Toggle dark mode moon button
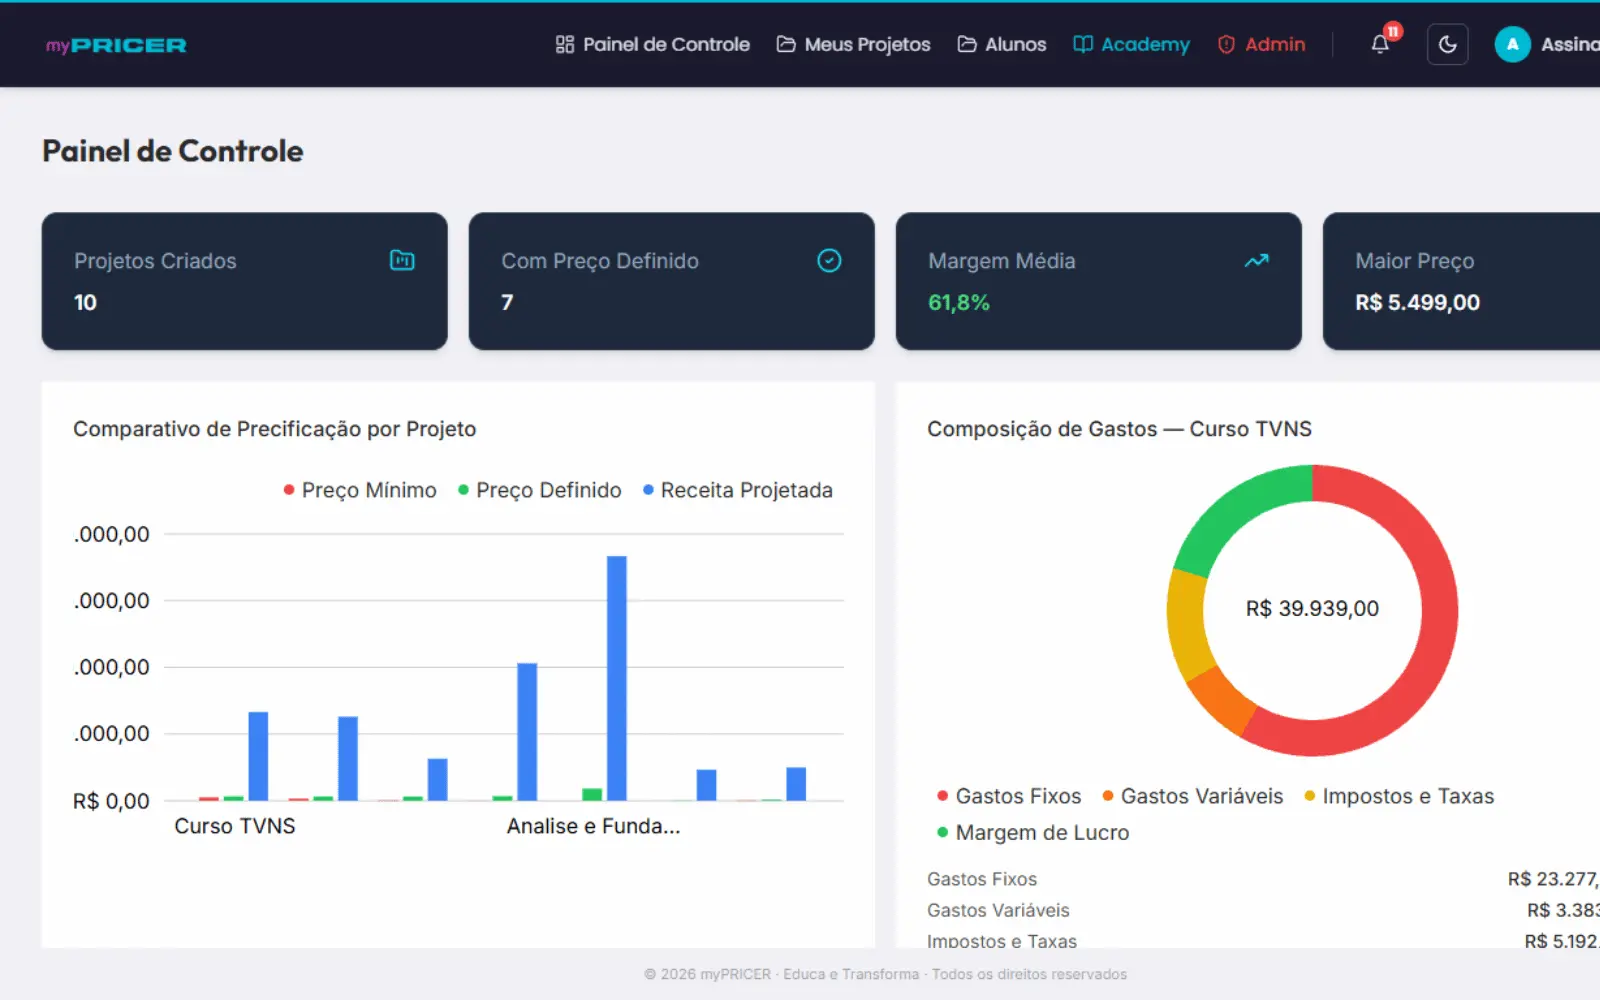This screenshot has width=1600, height=1000. (x=1447, y=44)
